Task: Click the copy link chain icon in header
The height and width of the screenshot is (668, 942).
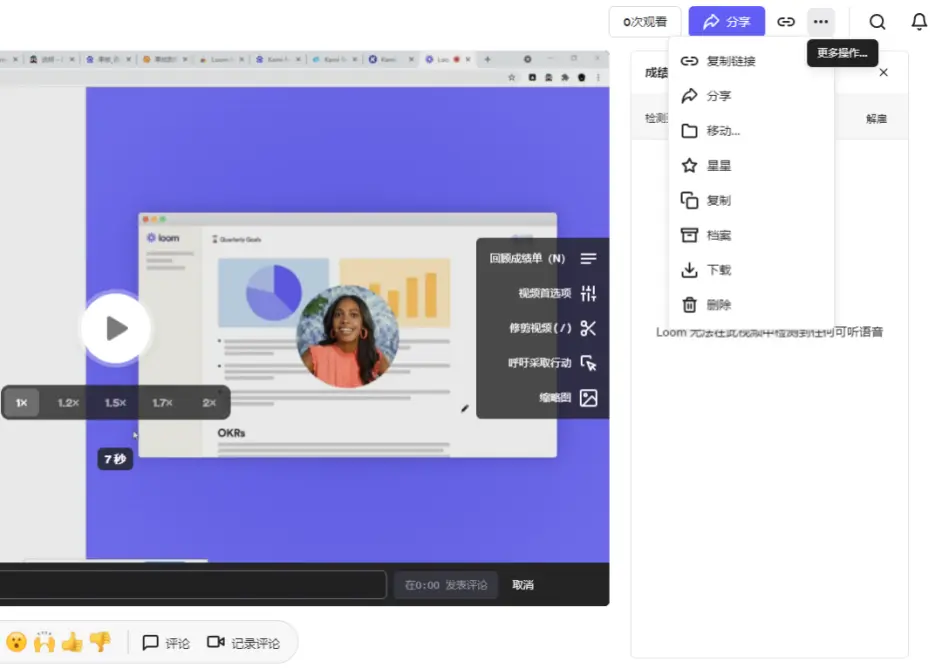Action: 785,22
